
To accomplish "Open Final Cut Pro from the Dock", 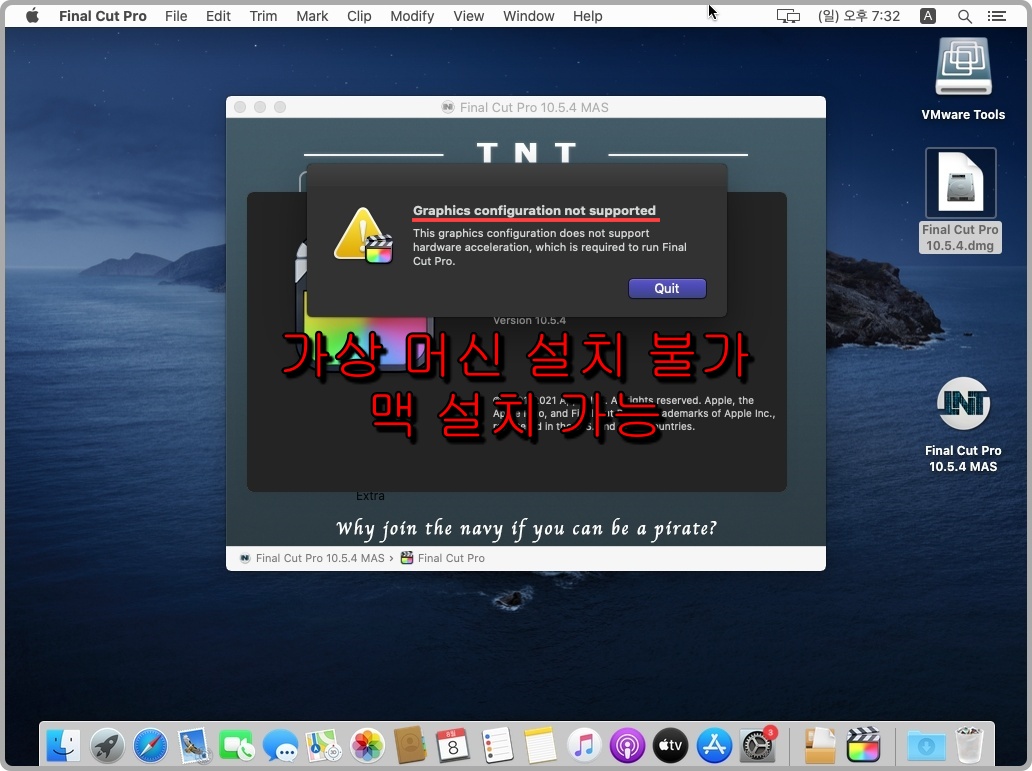I will pos(864,745).
